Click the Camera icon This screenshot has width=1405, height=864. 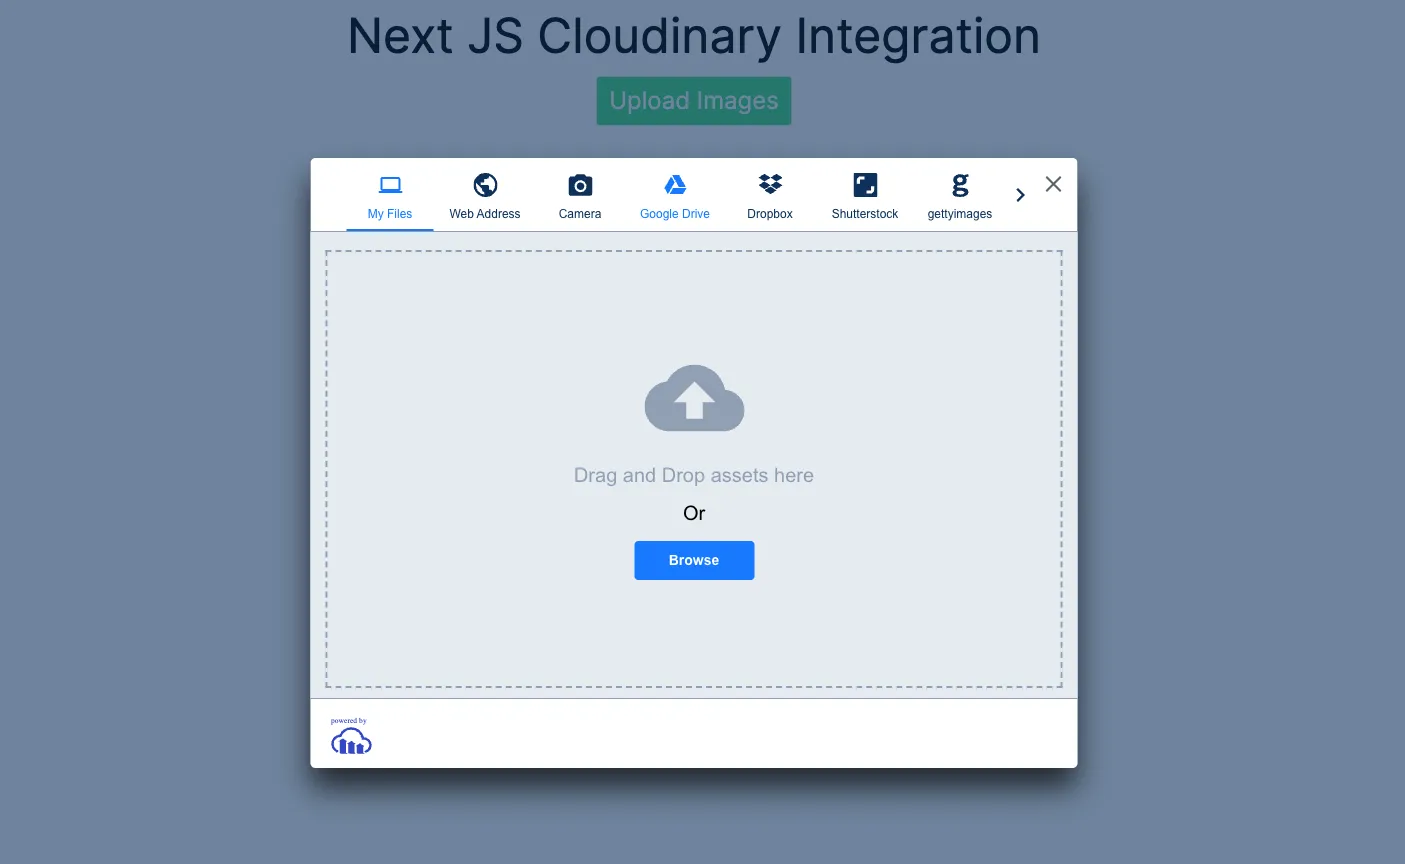pos(580,185)
